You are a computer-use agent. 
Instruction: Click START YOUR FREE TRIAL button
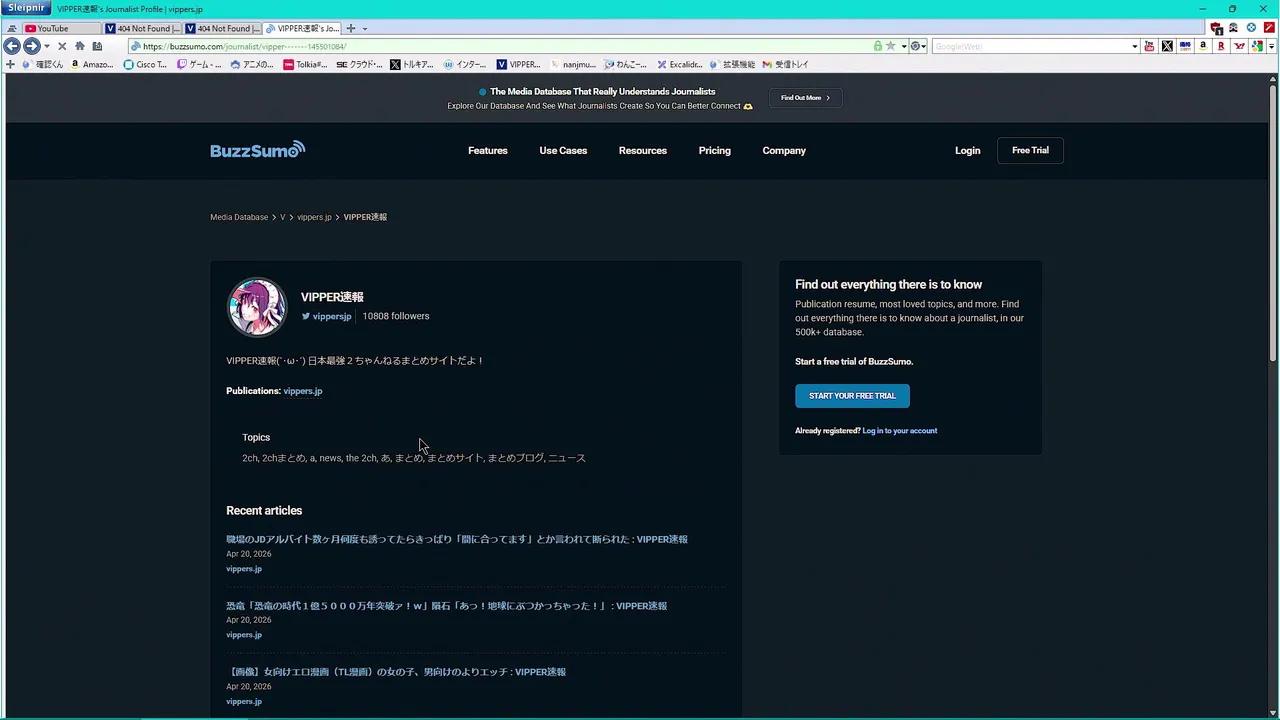click(x=852, y=396)
